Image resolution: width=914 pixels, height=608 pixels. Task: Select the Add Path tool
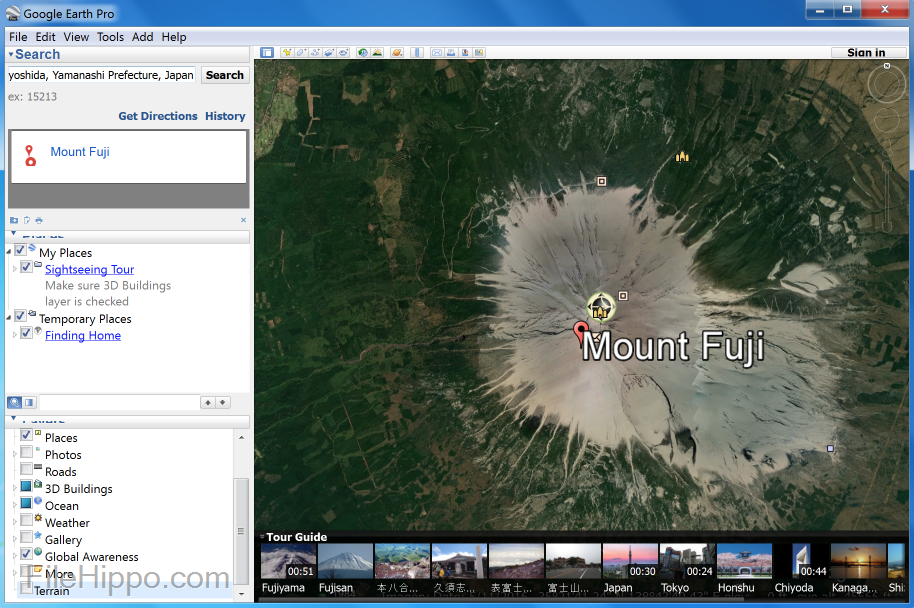coord(315,52)
